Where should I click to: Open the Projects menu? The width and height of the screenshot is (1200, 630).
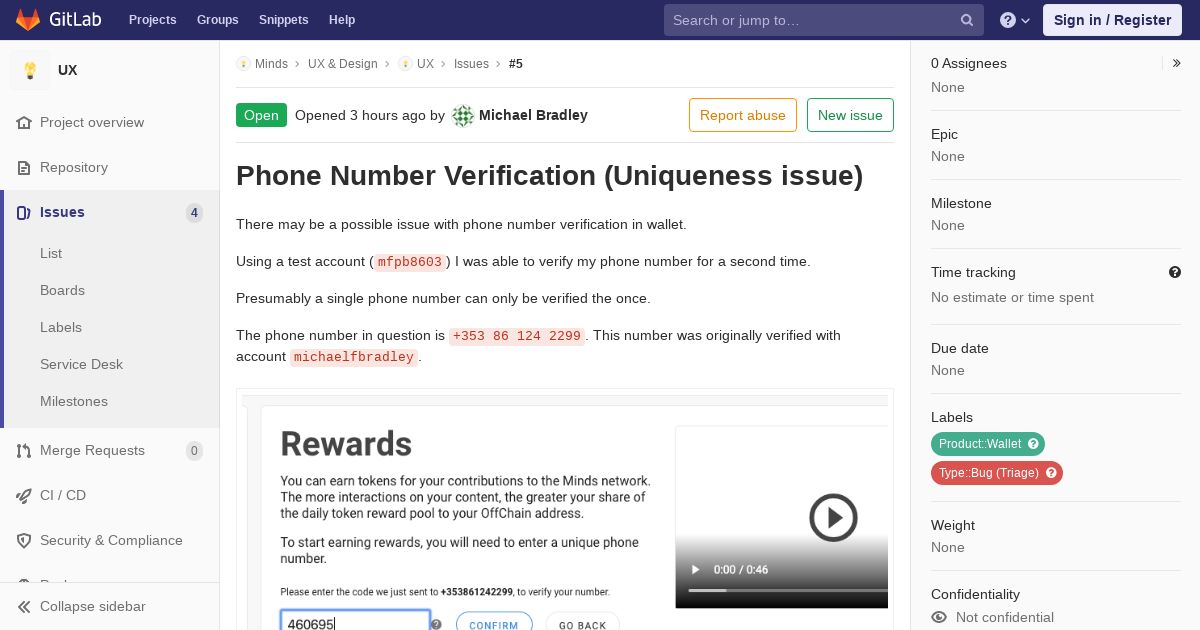[x=153, y=20]
